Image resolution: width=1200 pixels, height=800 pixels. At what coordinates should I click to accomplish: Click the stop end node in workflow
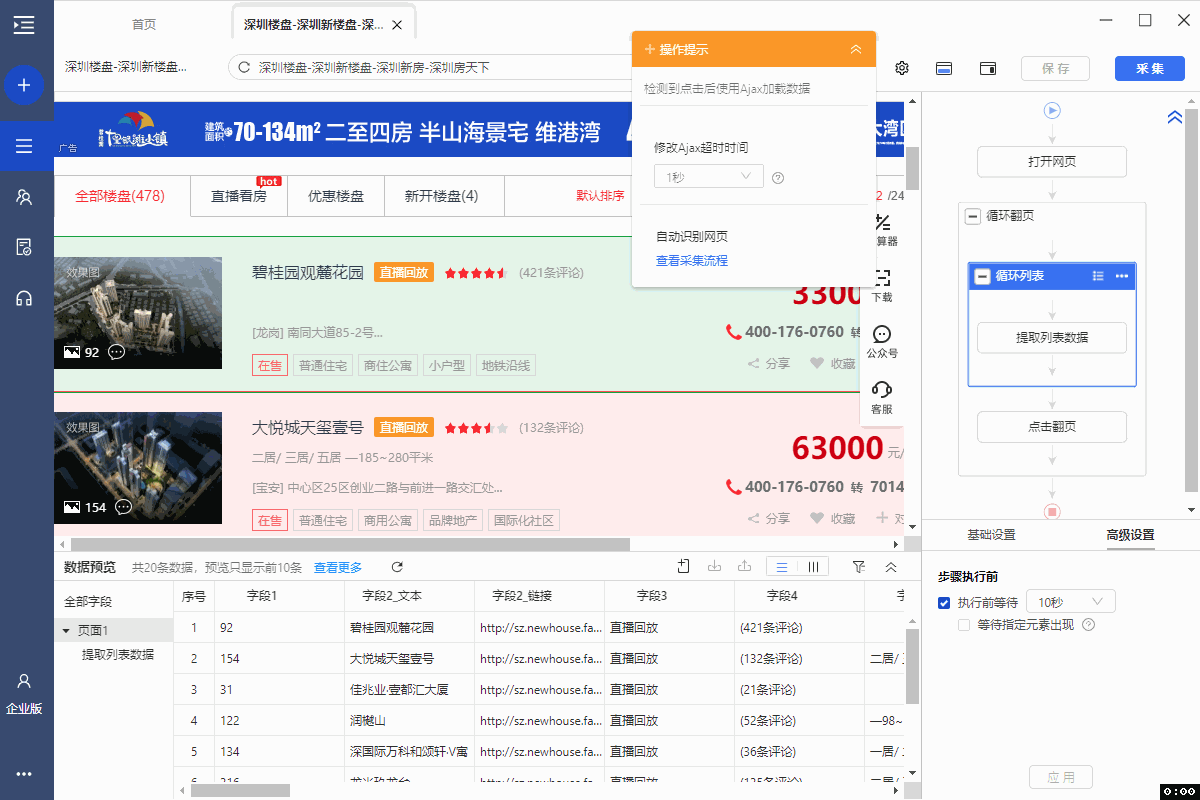coord(1052,512)
